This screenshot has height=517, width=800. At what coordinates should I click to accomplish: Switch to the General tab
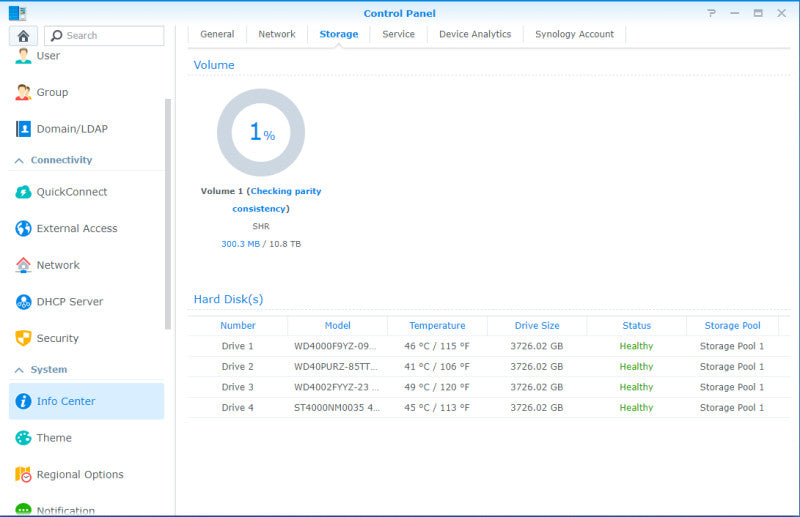(217, 34)
